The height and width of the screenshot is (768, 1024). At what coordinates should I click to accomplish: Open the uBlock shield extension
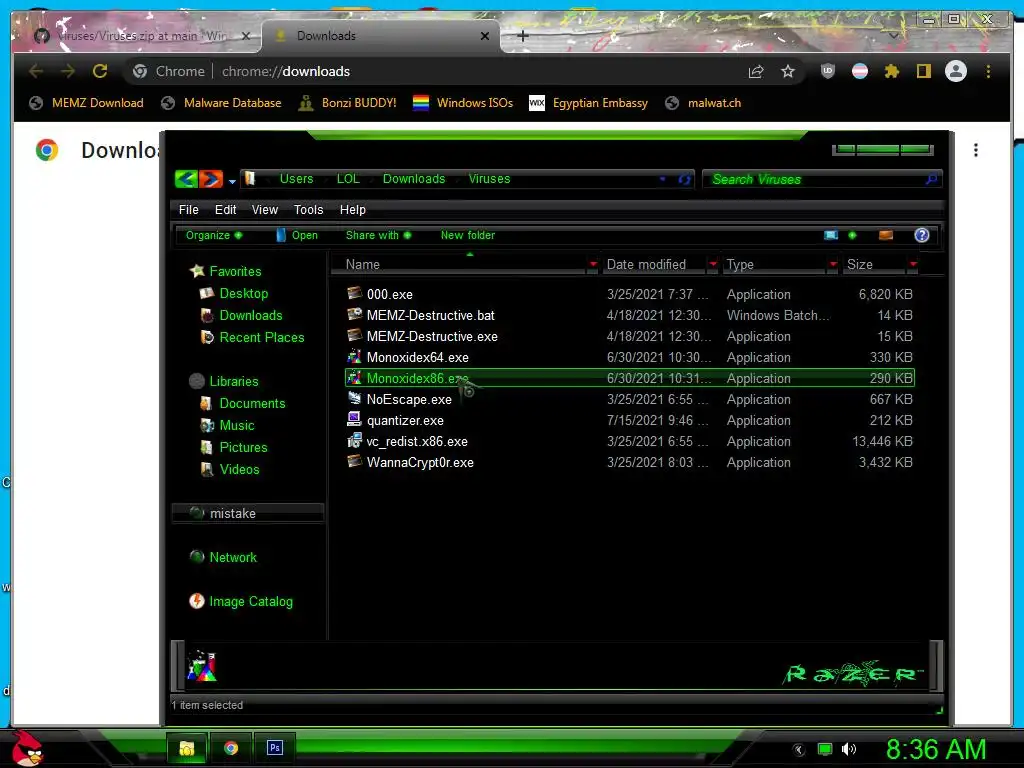(x=827, y=71)
